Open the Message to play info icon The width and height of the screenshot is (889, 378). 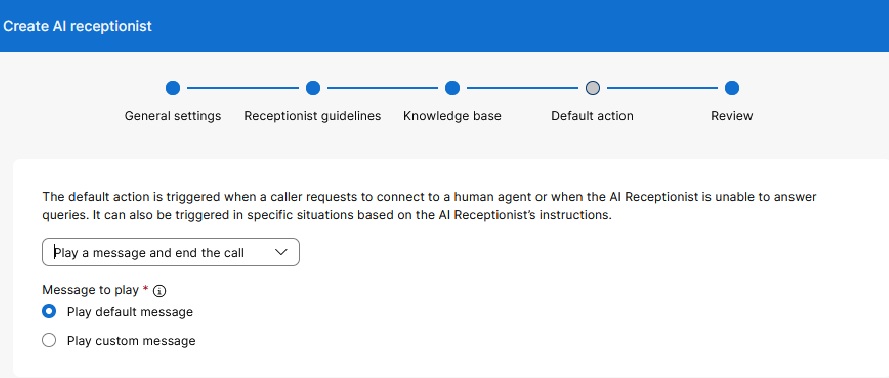[x=160, y=291]
